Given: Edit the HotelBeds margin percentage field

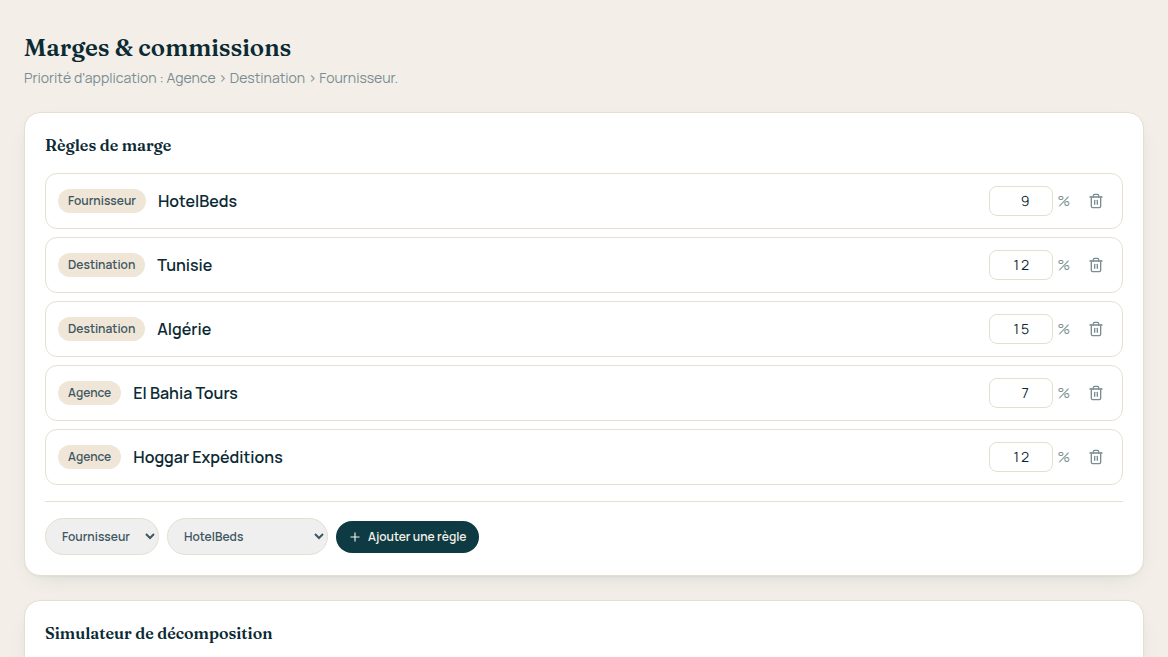Looking at the screenshot, I should pos(1021,201).
